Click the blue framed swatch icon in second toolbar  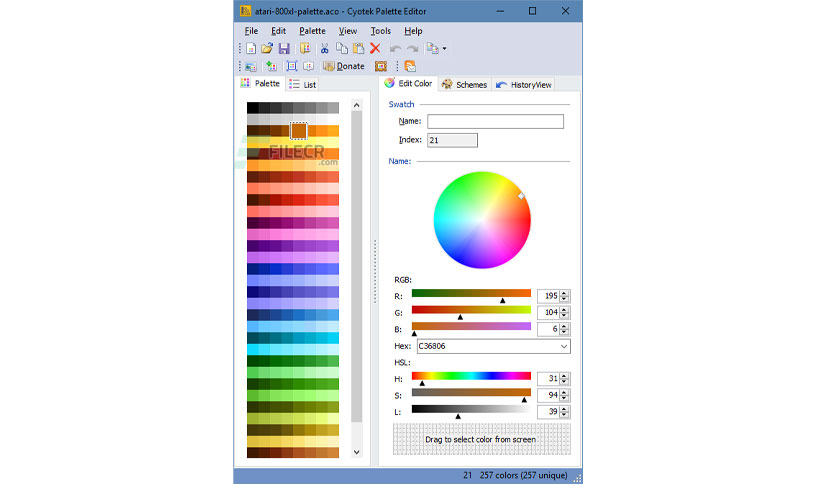pos(292,67)
